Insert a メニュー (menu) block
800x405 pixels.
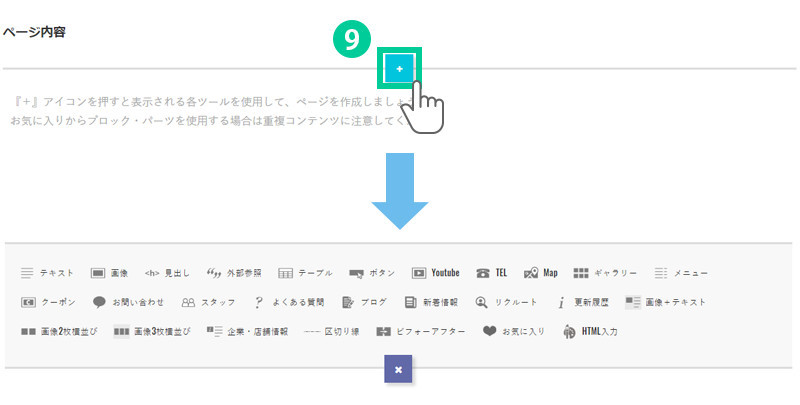click(680, 272)
